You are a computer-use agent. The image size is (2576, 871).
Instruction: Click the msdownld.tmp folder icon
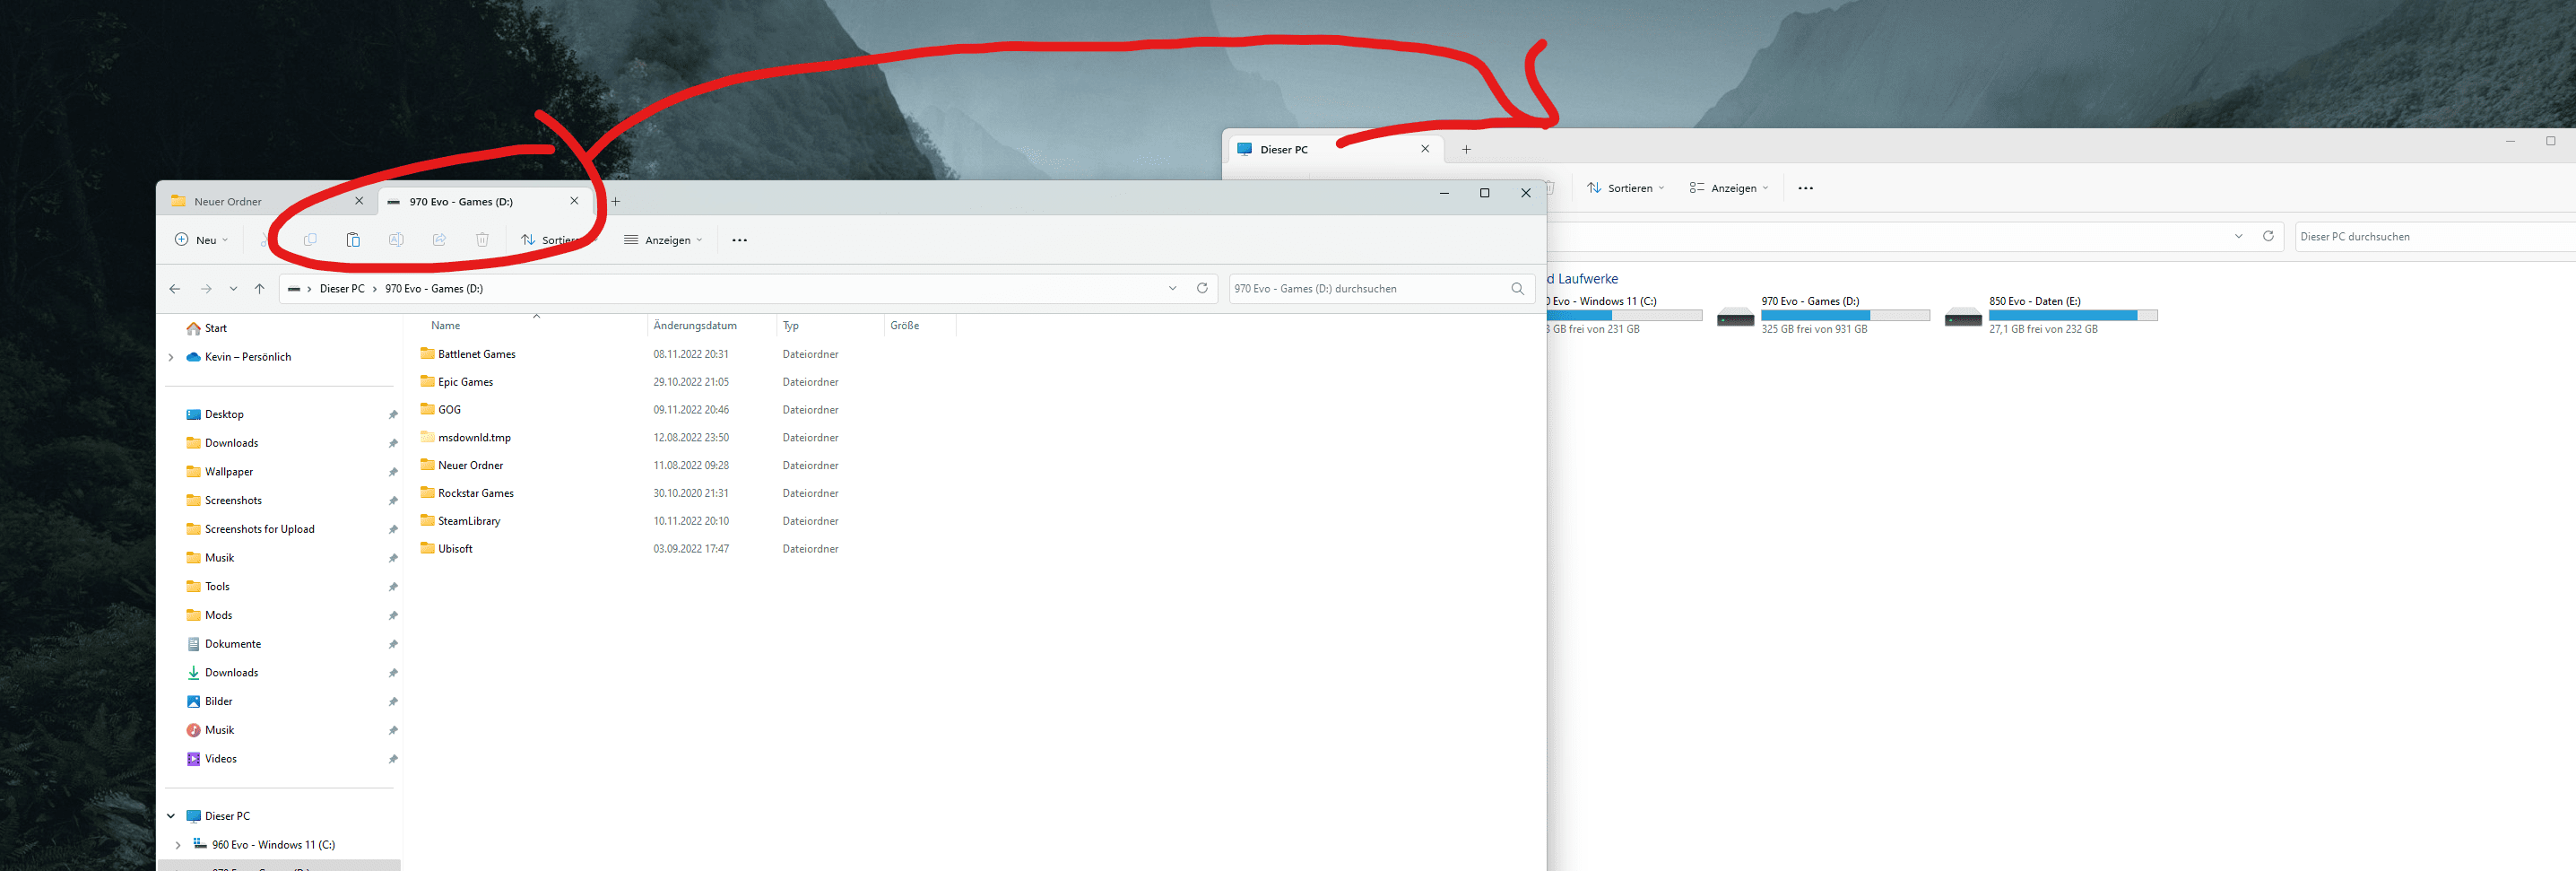pos(428,437)
